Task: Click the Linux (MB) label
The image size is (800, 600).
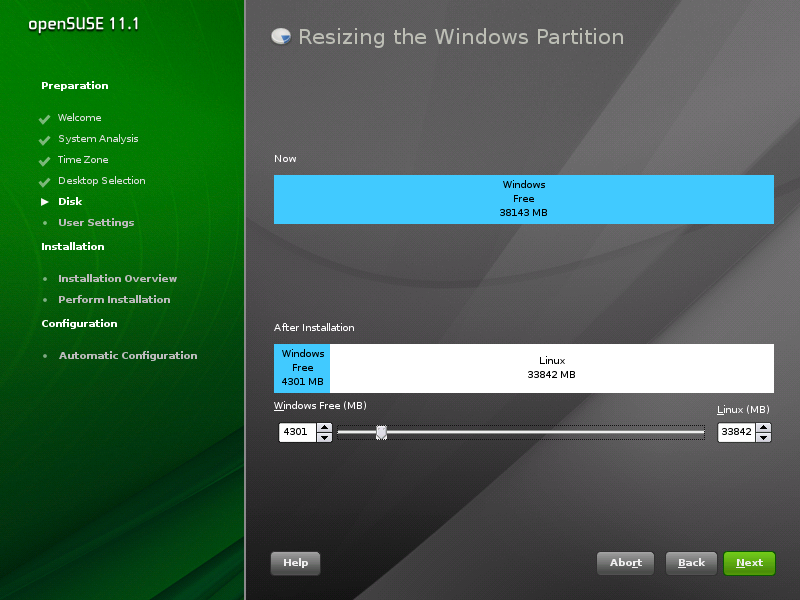Action: [743, 410]
